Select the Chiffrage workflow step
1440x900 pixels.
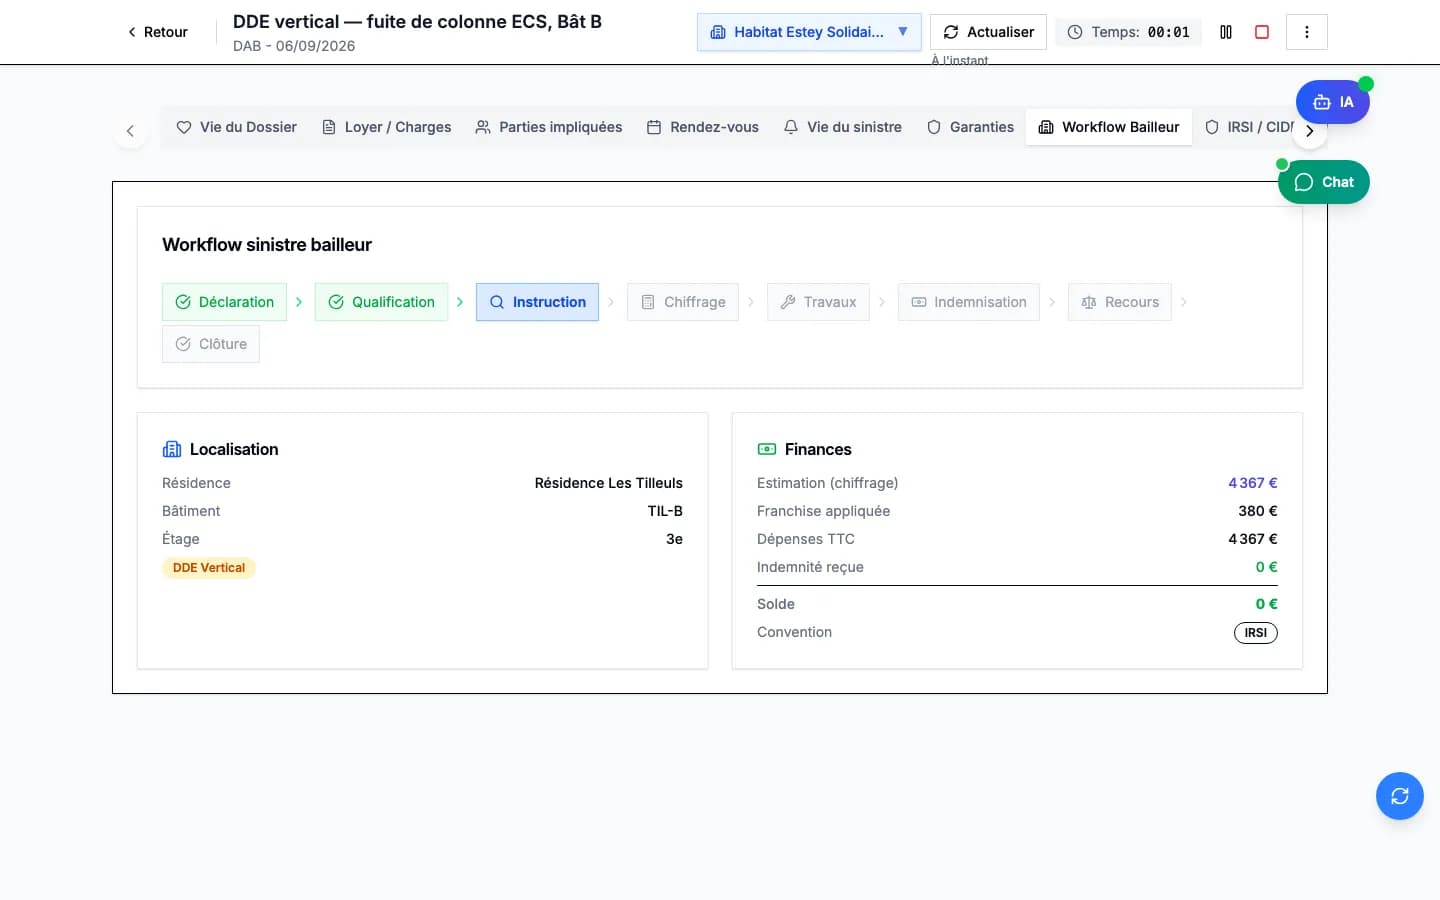point(683,302)
